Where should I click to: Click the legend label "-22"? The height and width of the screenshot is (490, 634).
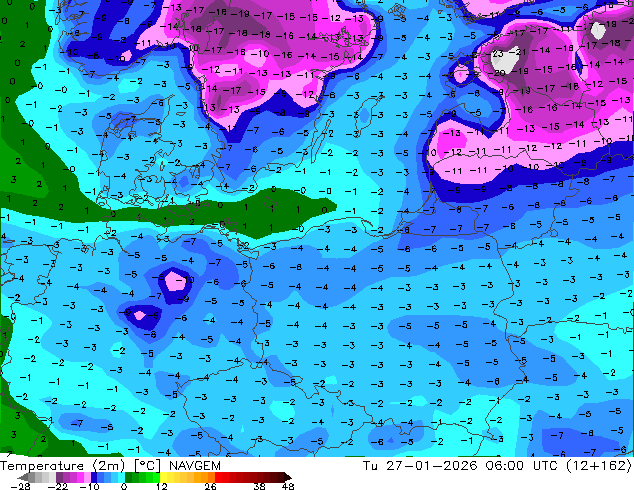[x=58, y=486]
